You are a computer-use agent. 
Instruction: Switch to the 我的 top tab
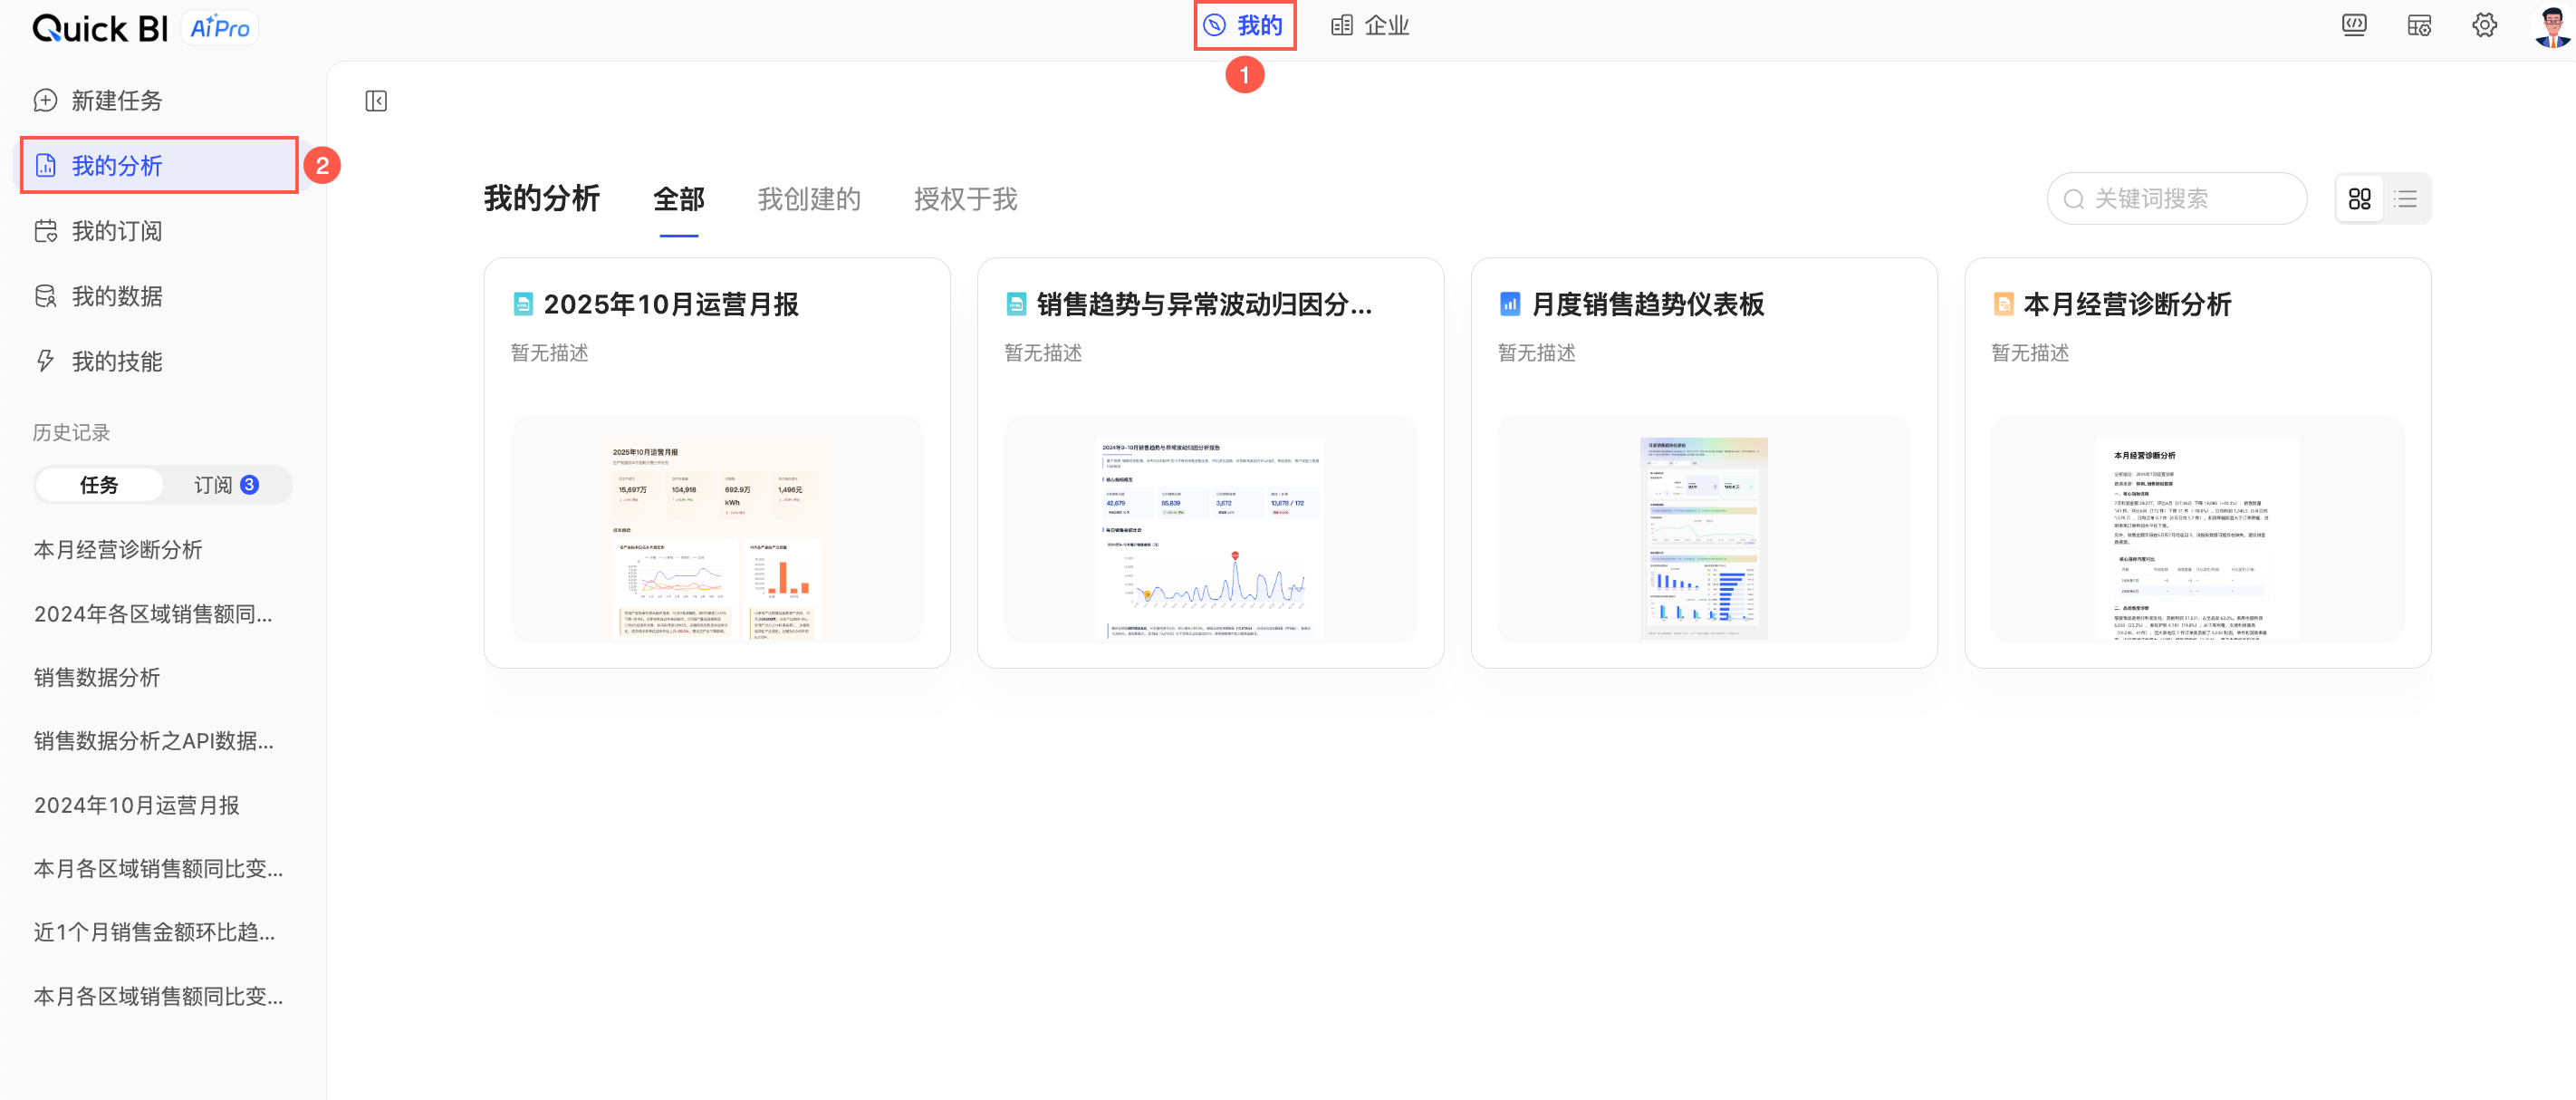click(x=1244, y=26)
